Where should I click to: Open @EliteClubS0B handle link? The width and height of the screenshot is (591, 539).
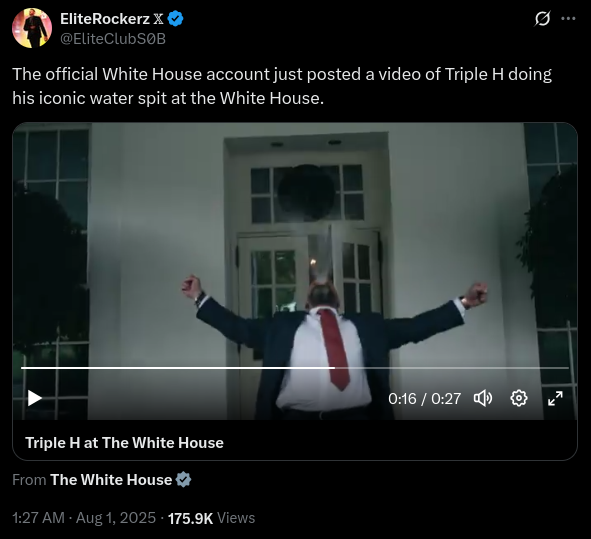coord(113,39)
